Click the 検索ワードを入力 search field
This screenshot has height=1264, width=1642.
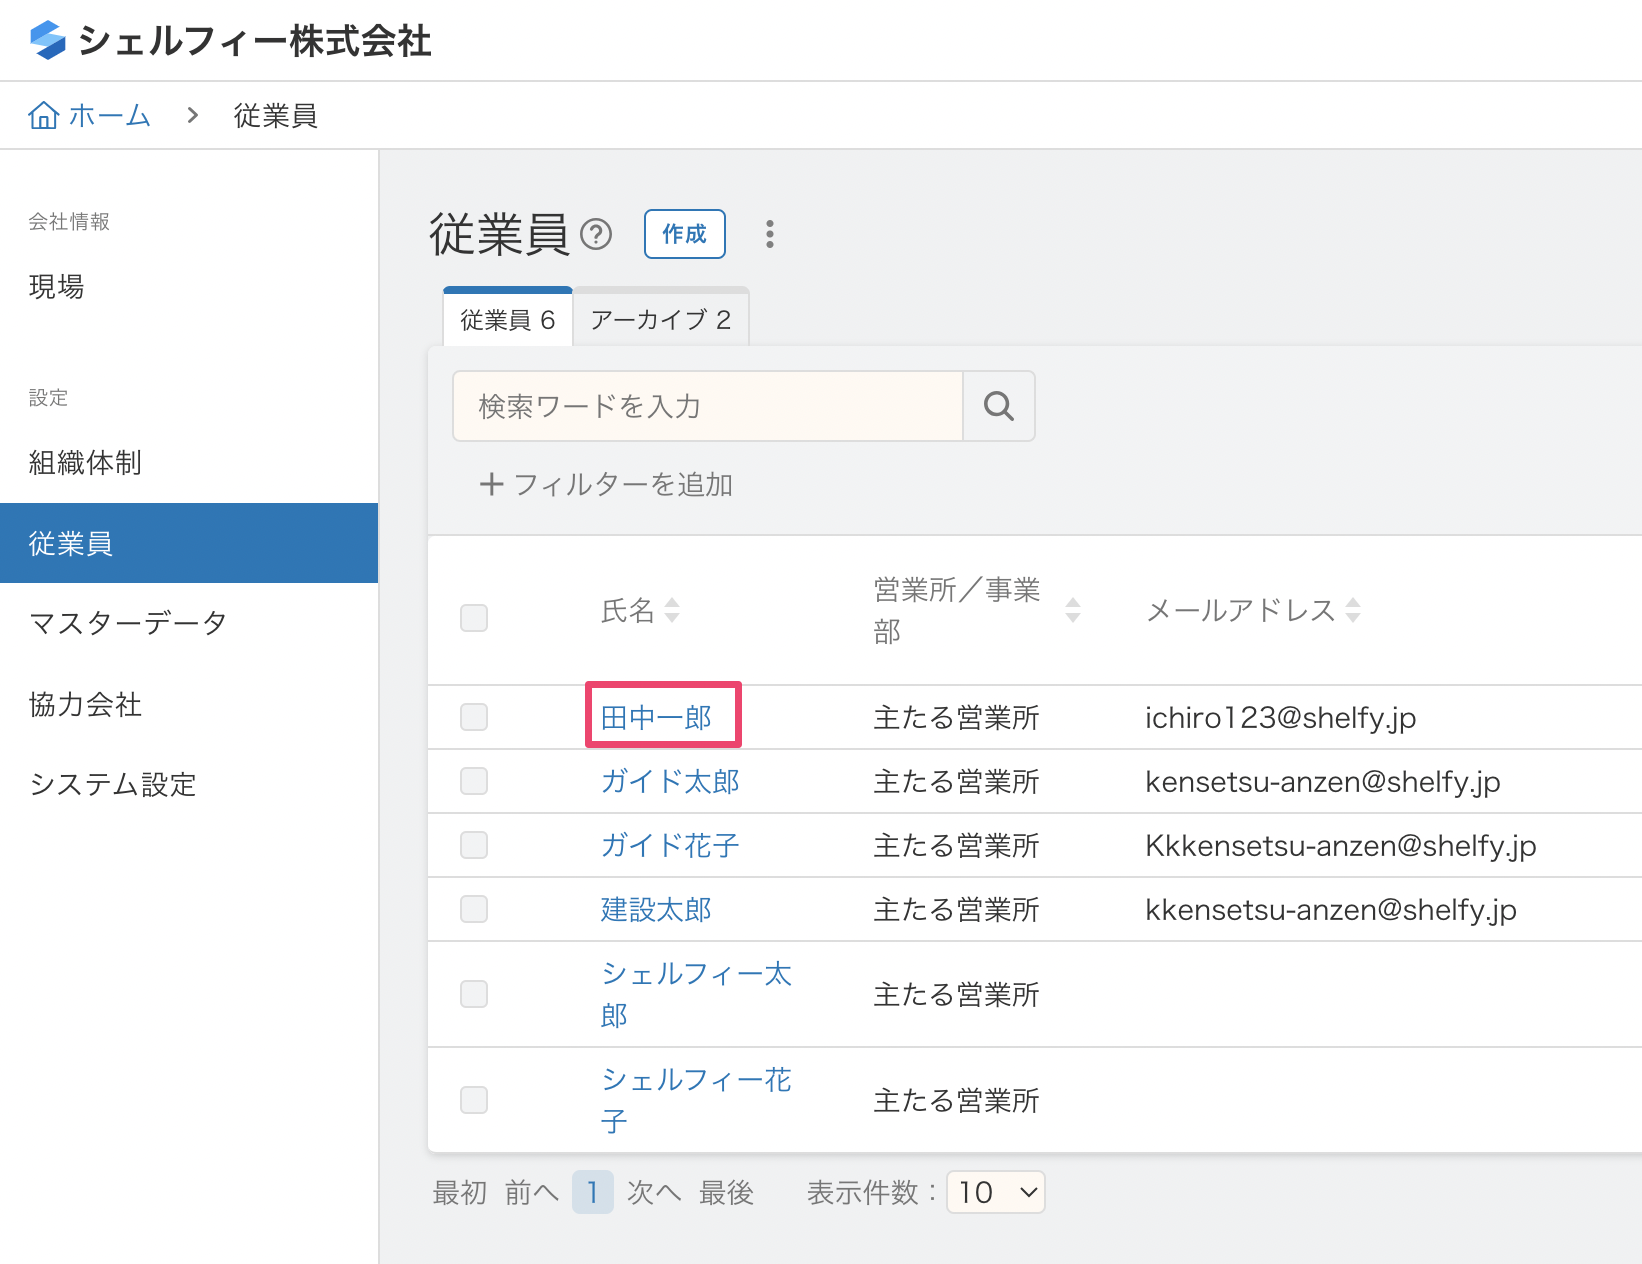point(707,406)
